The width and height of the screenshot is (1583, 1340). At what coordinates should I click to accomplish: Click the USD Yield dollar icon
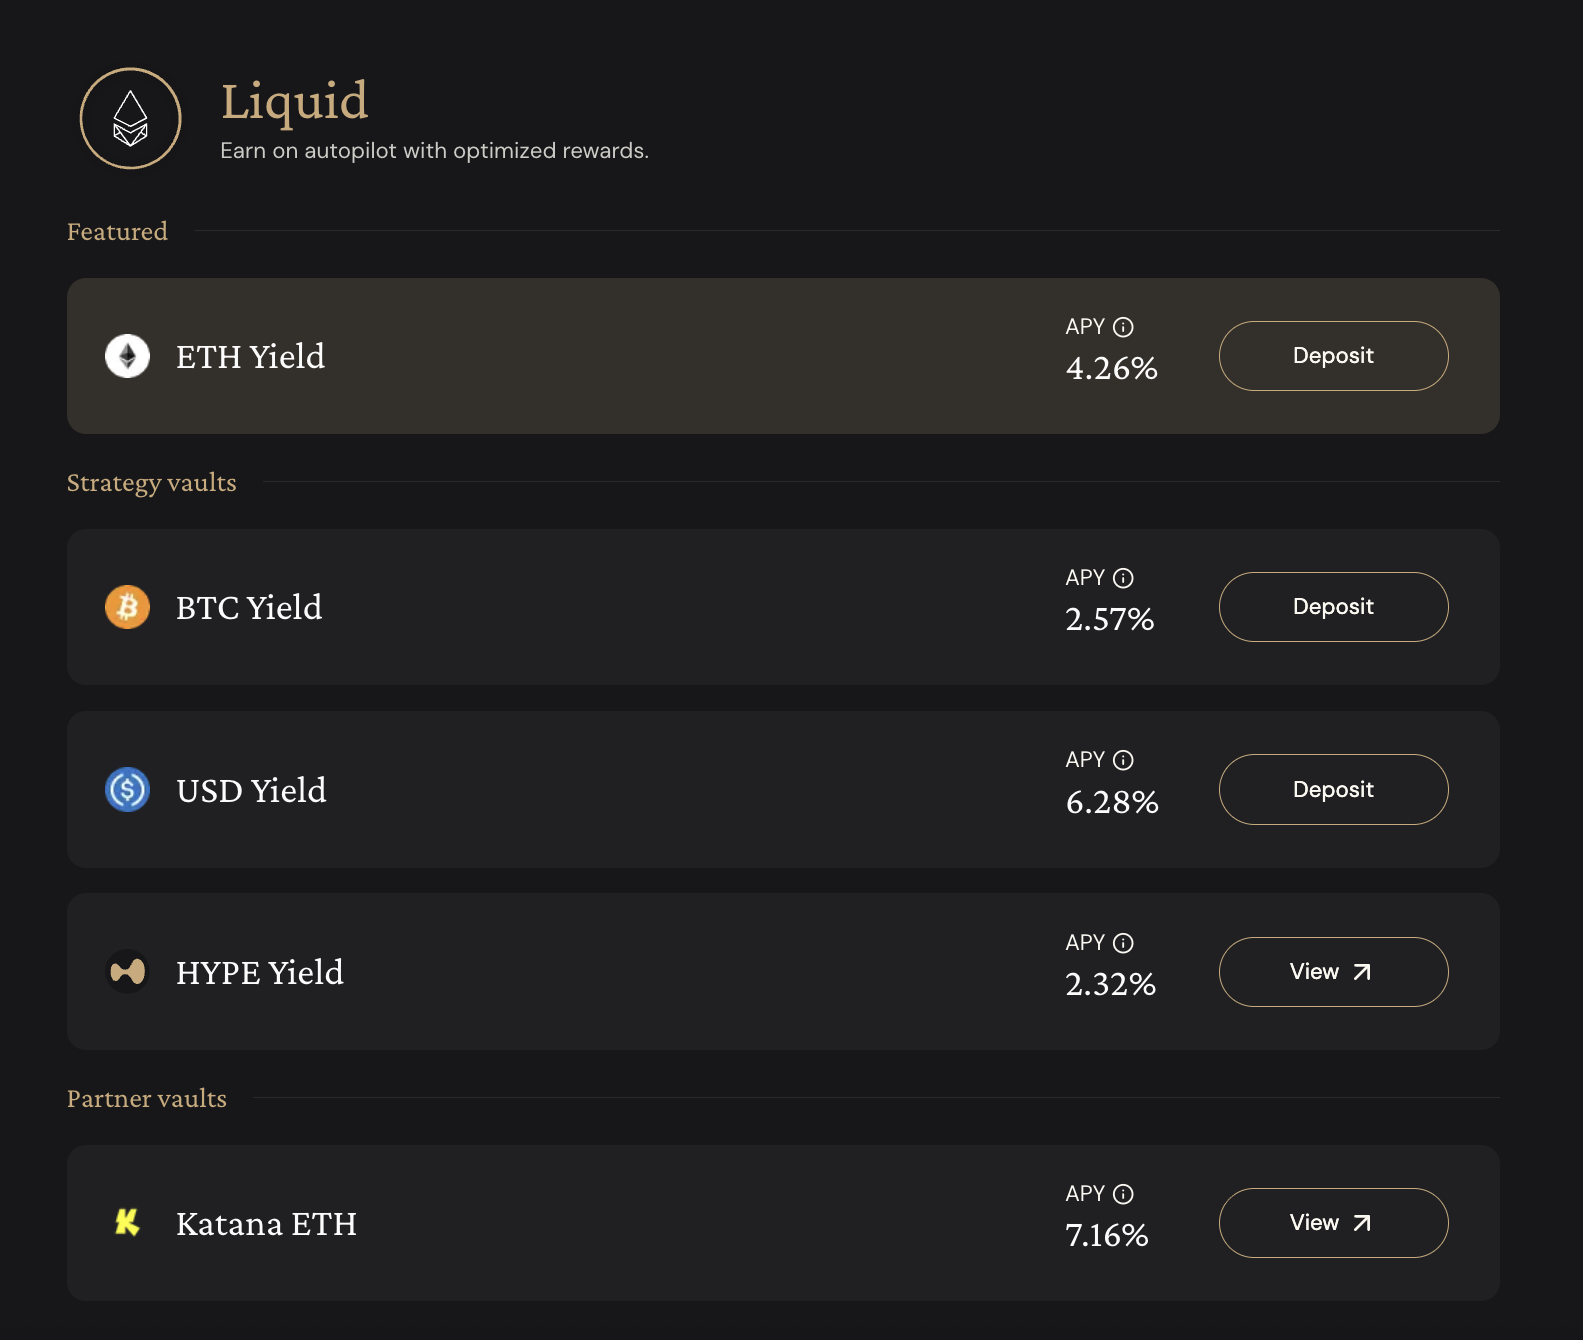coord(127,790)
